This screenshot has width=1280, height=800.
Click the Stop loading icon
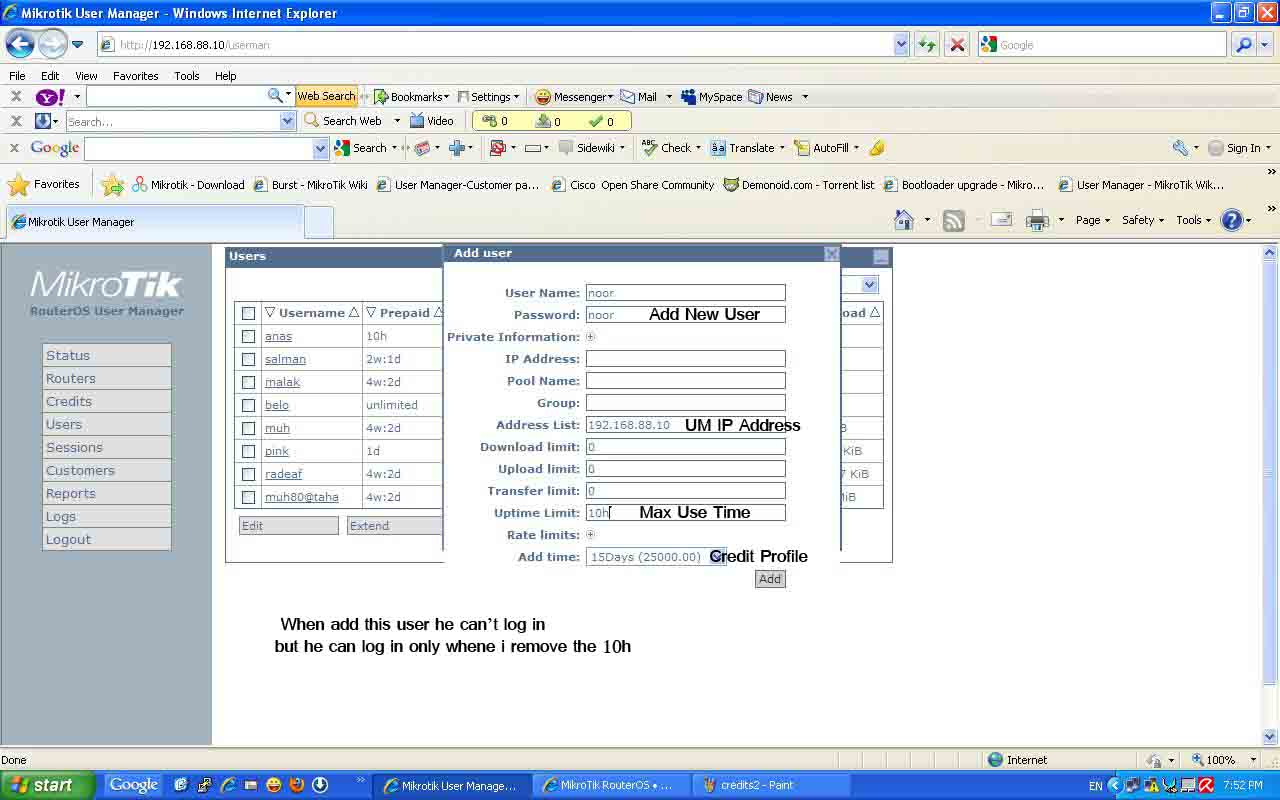click(957, 44)
